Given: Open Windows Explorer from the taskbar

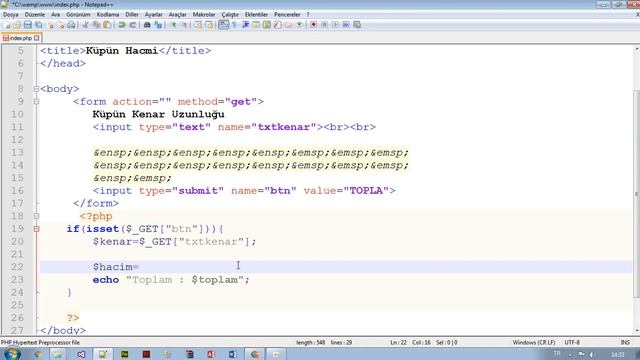Looking at the screenshot, I should [58, 354].
